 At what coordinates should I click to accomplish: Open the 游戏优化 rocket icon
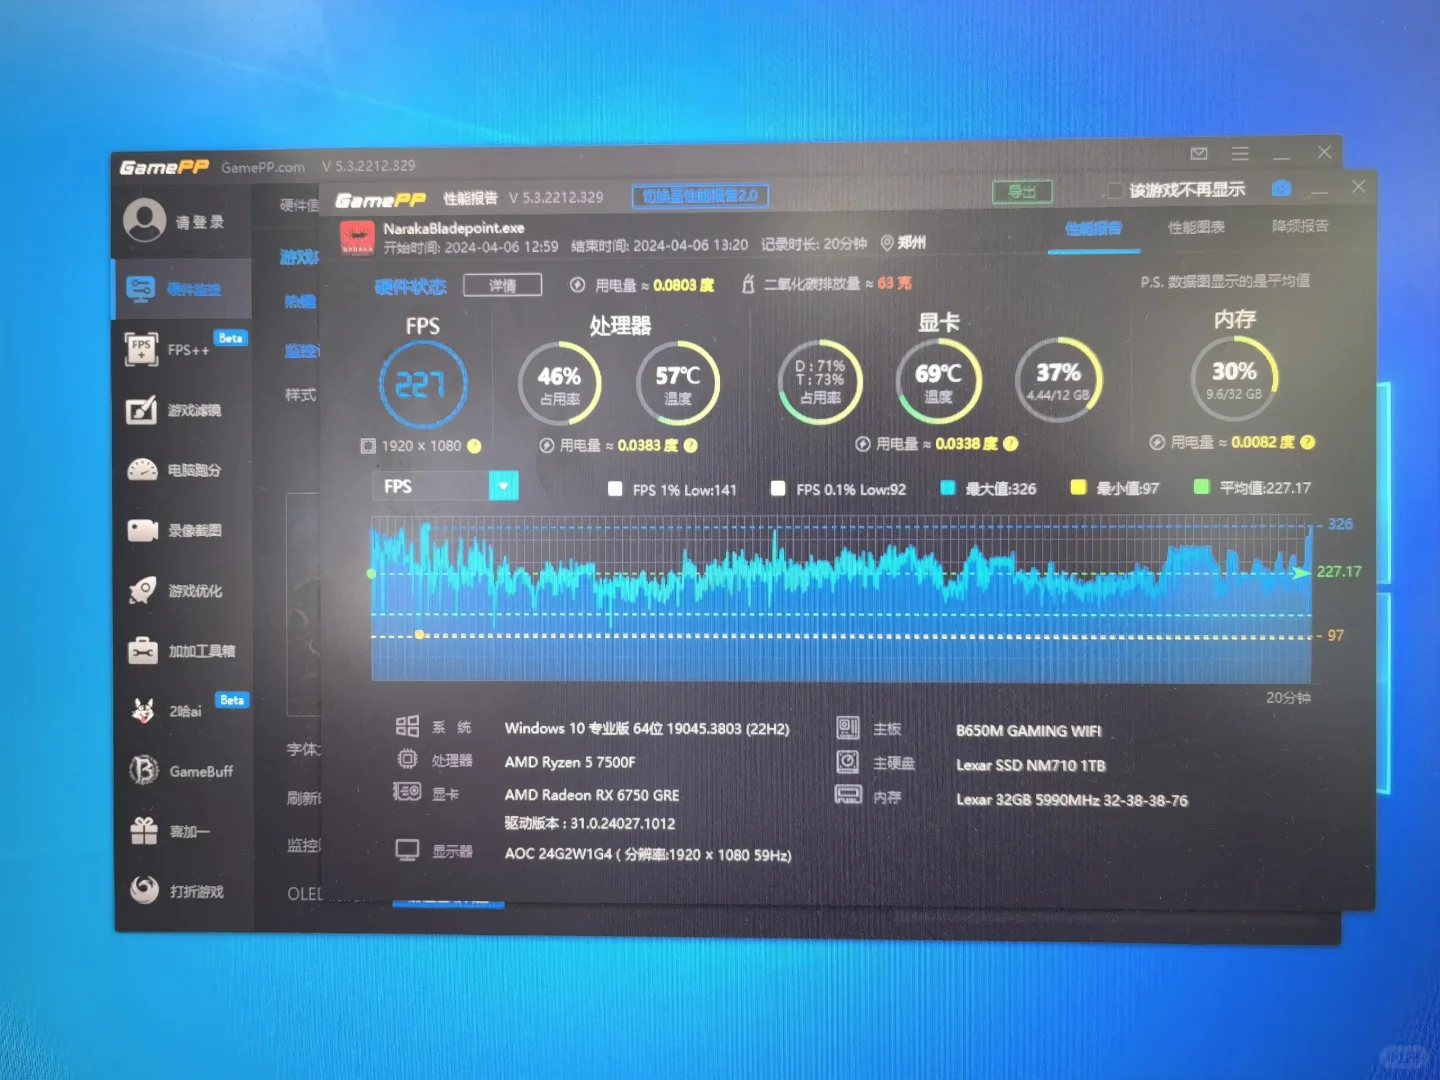click(x=142, y=590)
